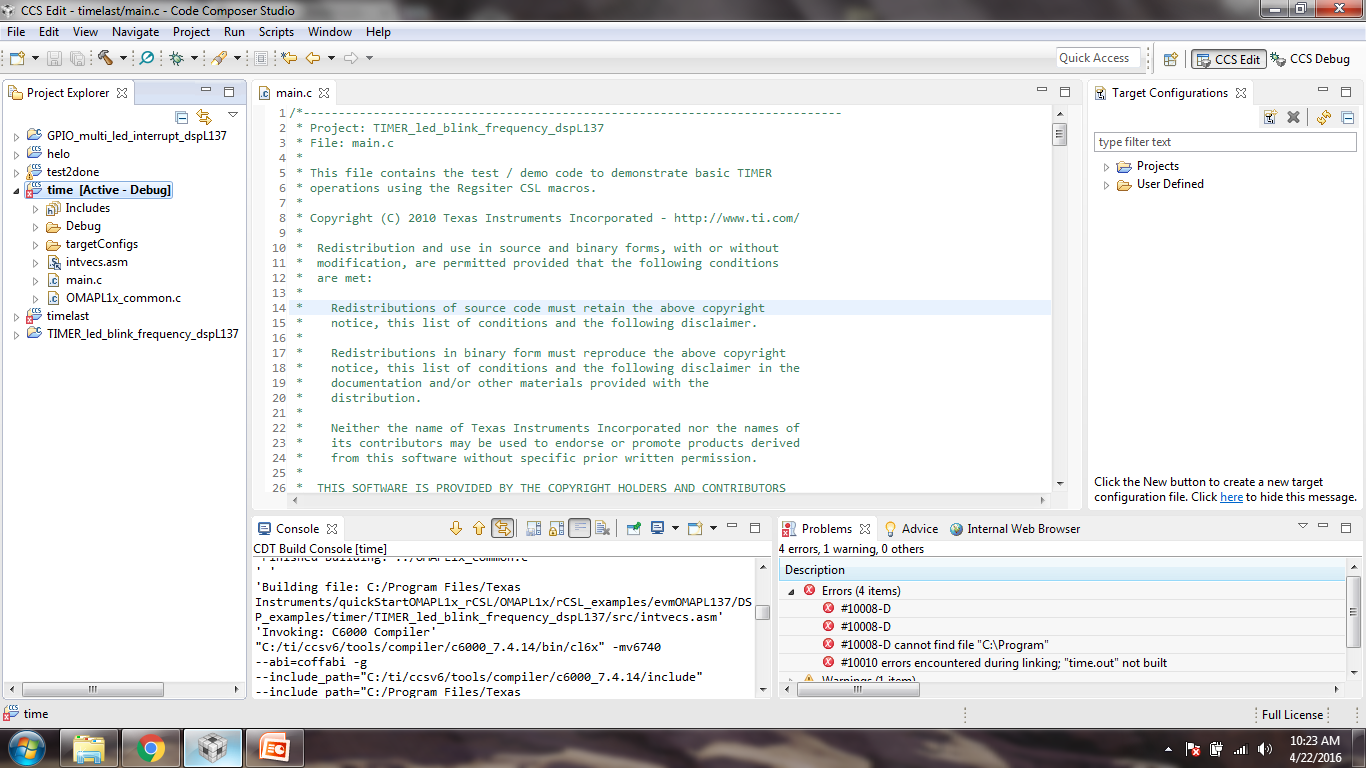Click the Code Composer Studio taskbar icon
The width and height of the screenshot is (1366, 768).
click(x=212, y=748)
